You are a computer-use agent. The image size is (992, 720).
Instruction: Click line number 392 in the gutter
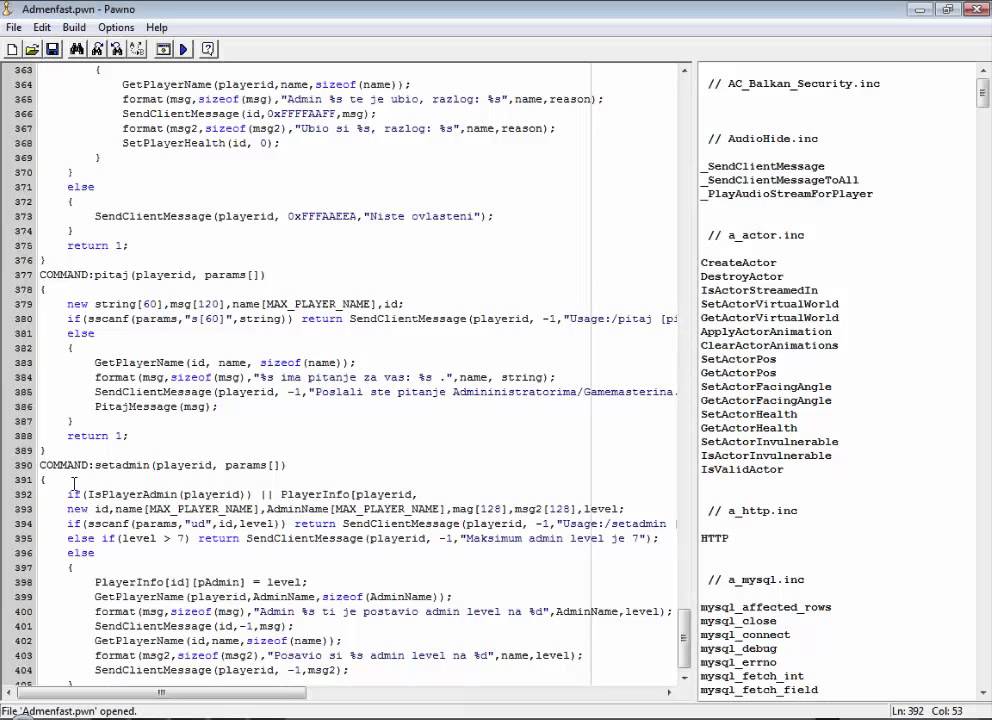pos(23,495)
